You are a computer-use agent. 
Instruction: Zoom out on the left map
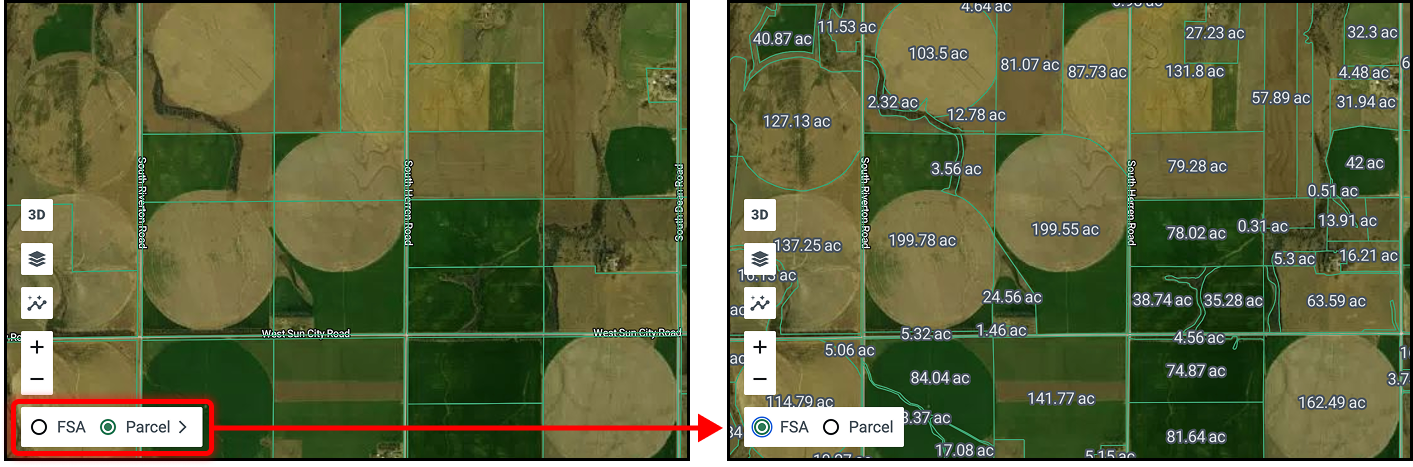(37, 379)
